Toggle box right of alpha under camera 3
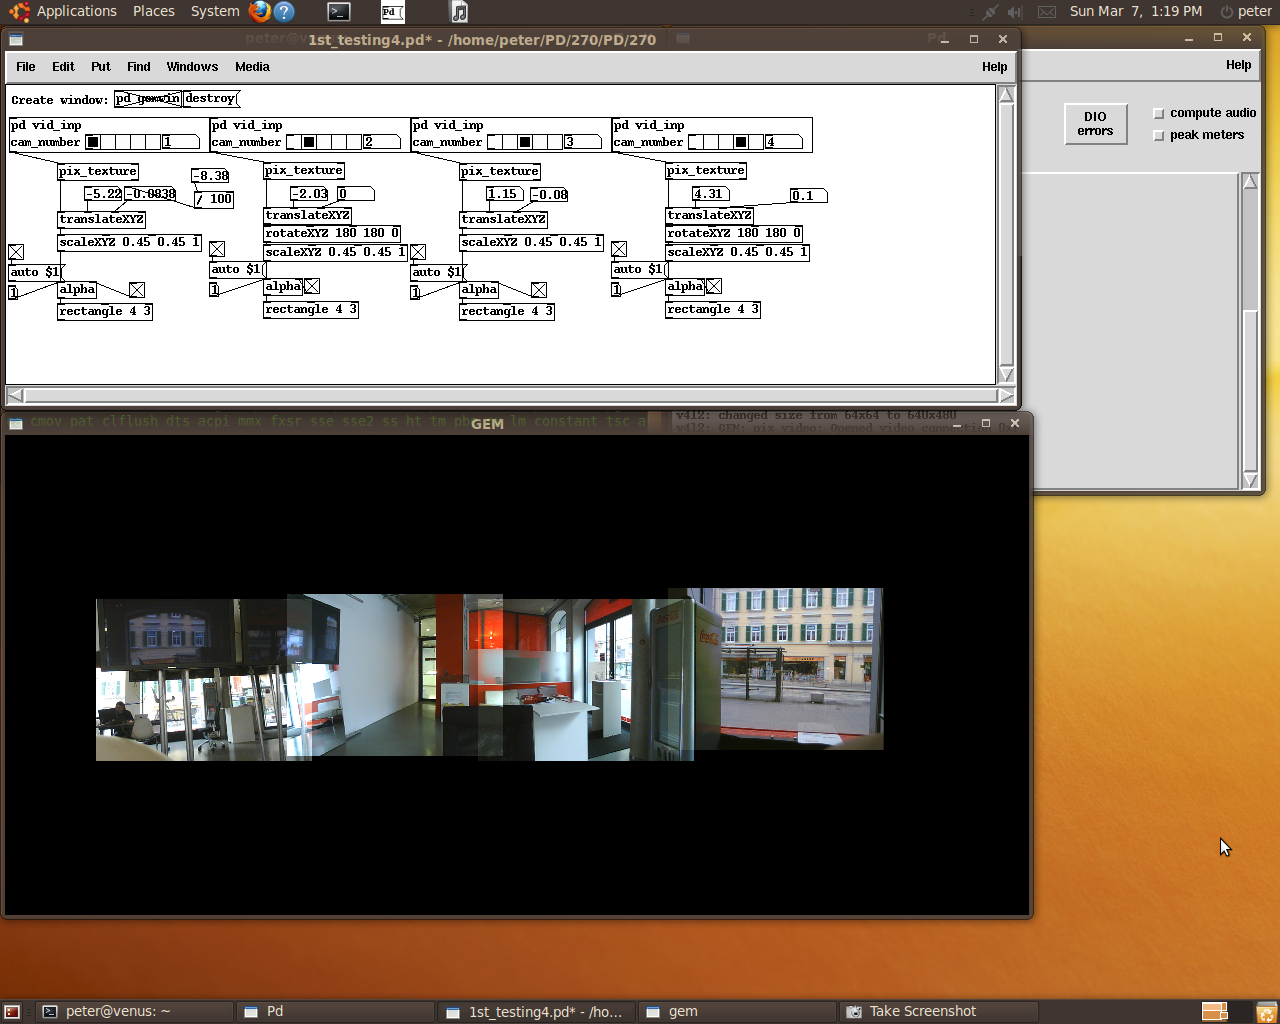 [539, 290]
